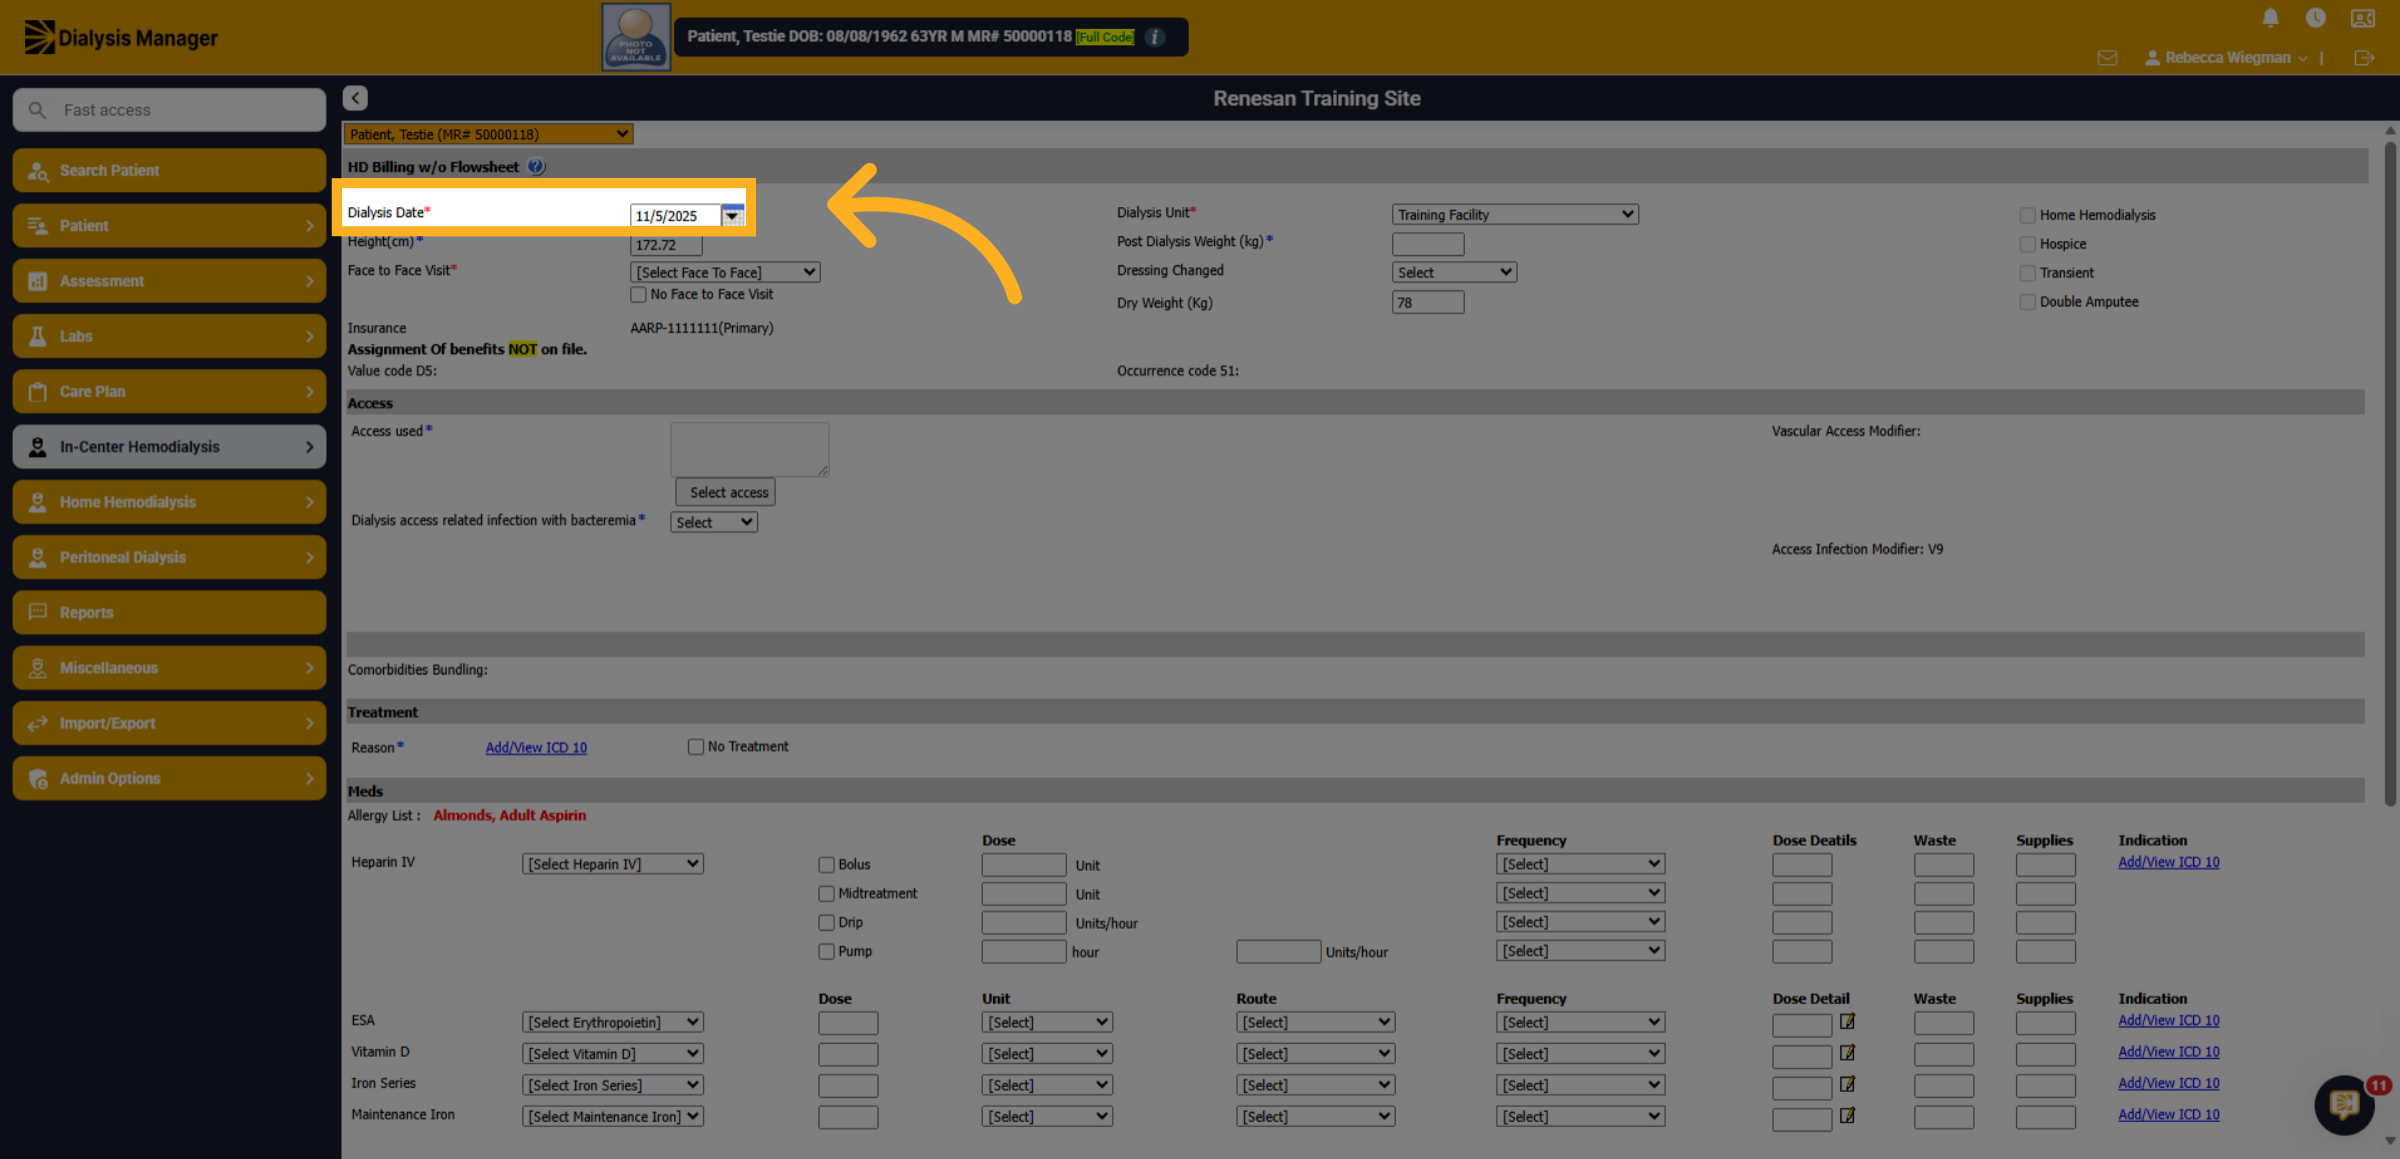The width and height of the screenshot is (2400, 1159).
Task: Open the Face to Face Visit dropdown
Action: (725, 272)
